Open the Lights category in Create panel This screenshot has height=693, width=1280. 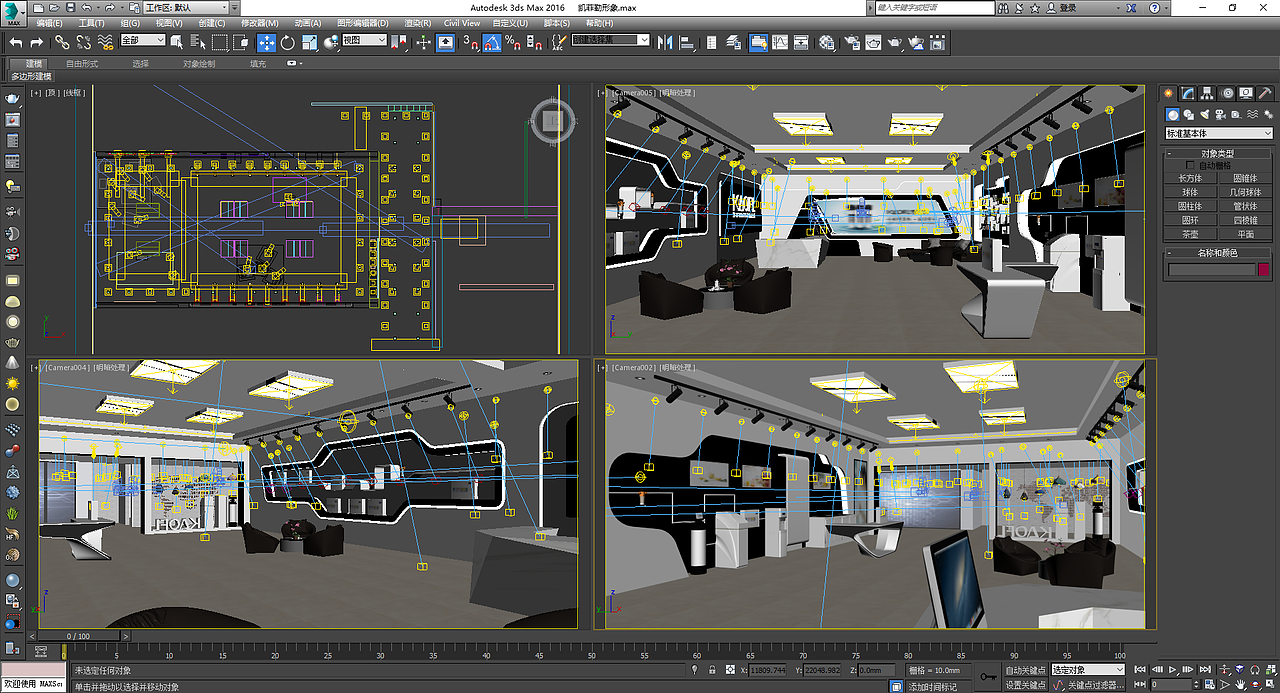click(x=1203, y=114)
